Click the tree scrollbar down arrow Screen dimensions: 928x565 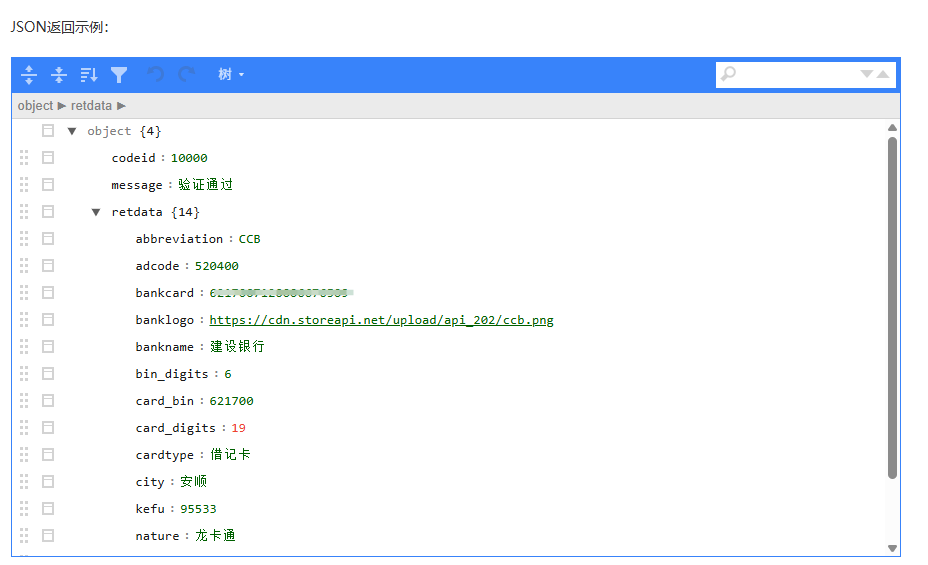point(892,548)
